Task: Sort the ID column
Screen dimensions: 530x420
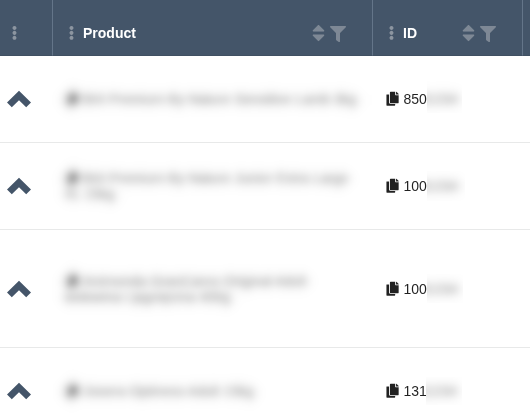Action: pyautogui.click(x=468, y=33)
